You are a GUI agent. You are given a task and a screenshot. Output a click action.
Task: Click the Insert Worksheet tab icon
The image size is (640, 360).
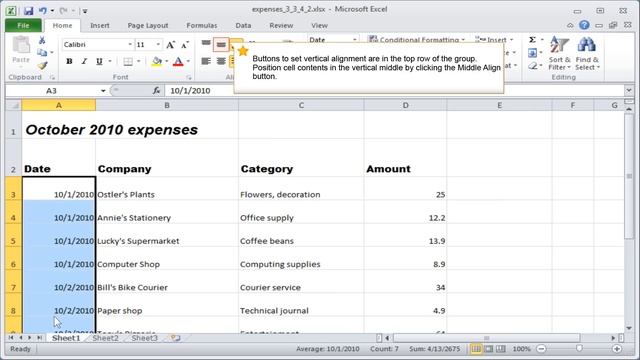click(176, 338)
